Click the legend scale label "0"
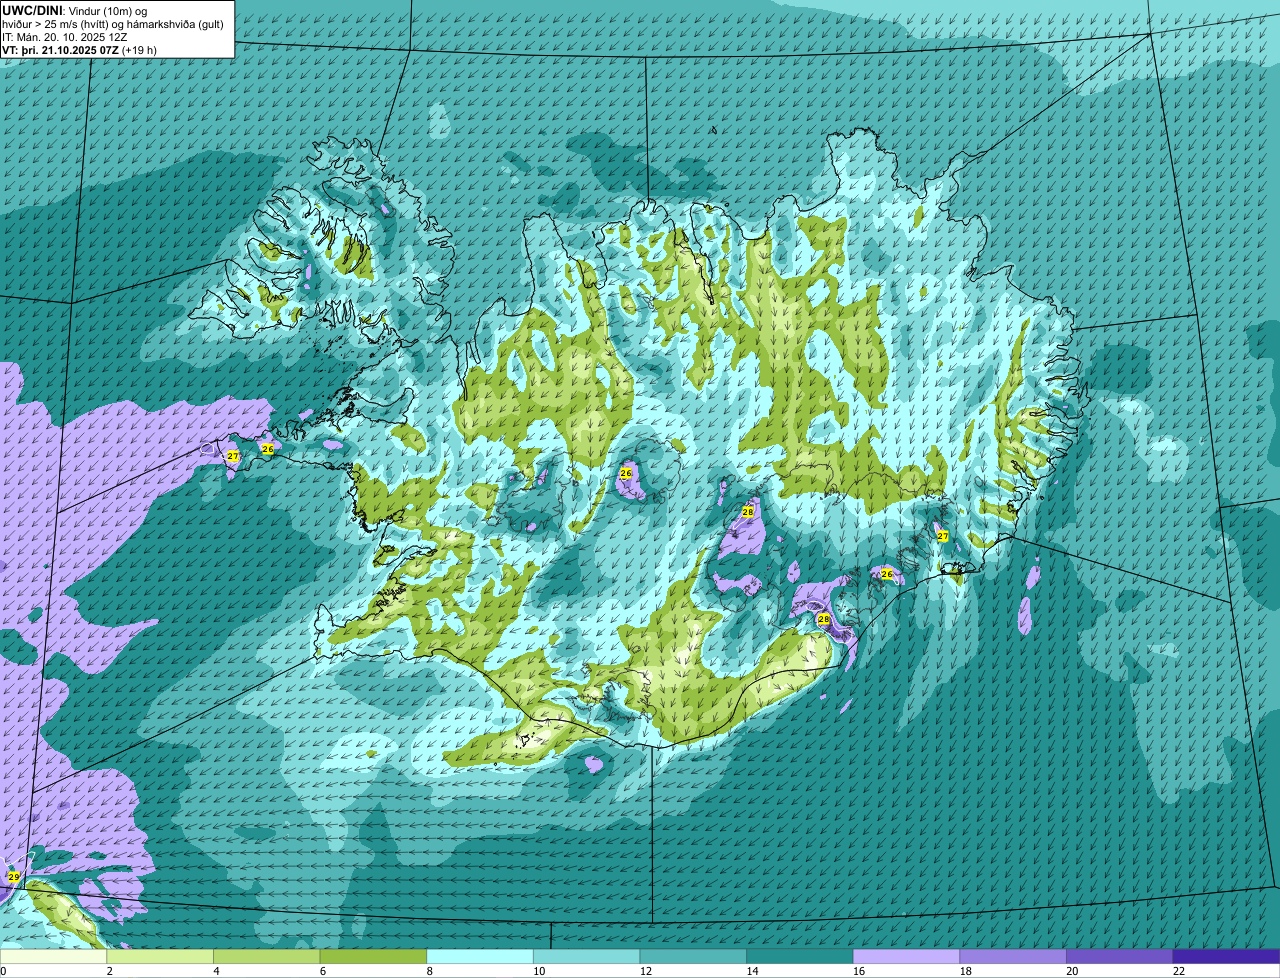The width and height of the screenshot is (1280, 978). pos(3,971)
